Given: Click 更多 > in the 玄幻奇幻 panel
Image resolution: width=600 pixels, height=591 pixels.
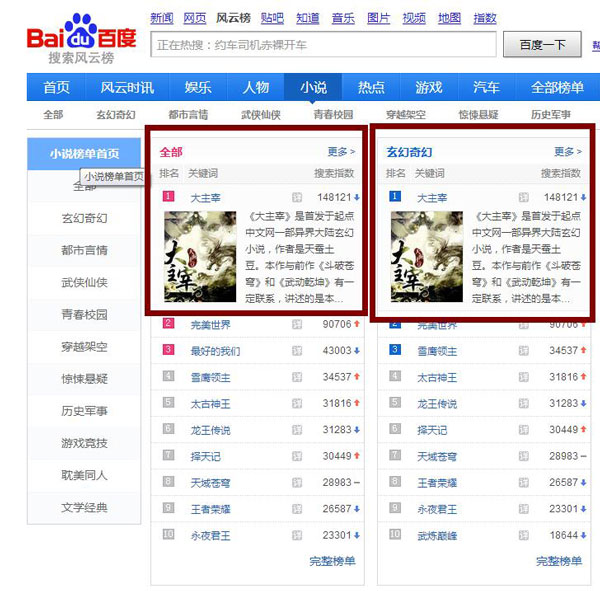Looking at the screenshot, I should (568, 152).
